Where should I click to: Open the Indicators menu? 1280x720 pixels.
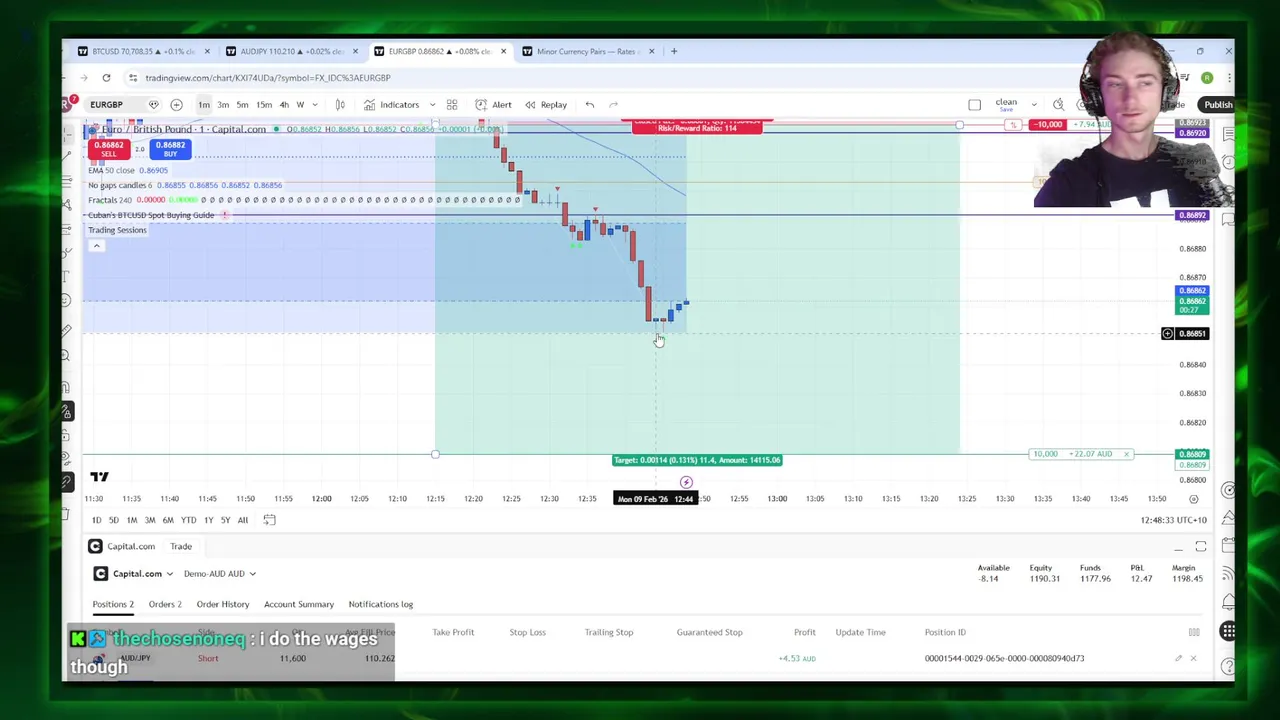coord(391,104)
